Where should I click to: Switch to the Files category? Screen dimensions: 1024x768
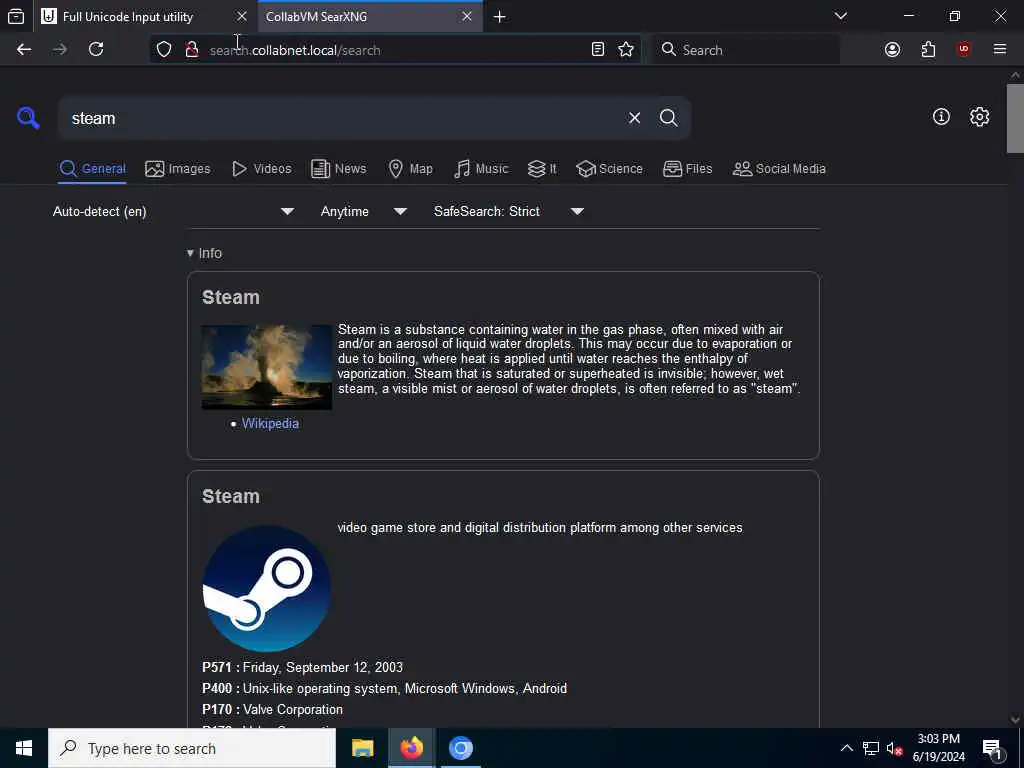pos(688,169)
